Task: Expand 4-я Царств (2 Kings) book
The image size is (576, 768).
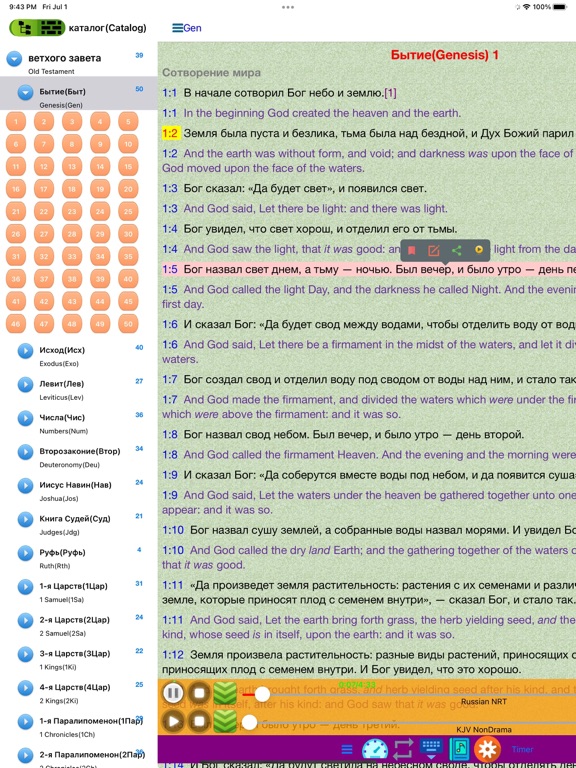Action: (x=25, y=688)
